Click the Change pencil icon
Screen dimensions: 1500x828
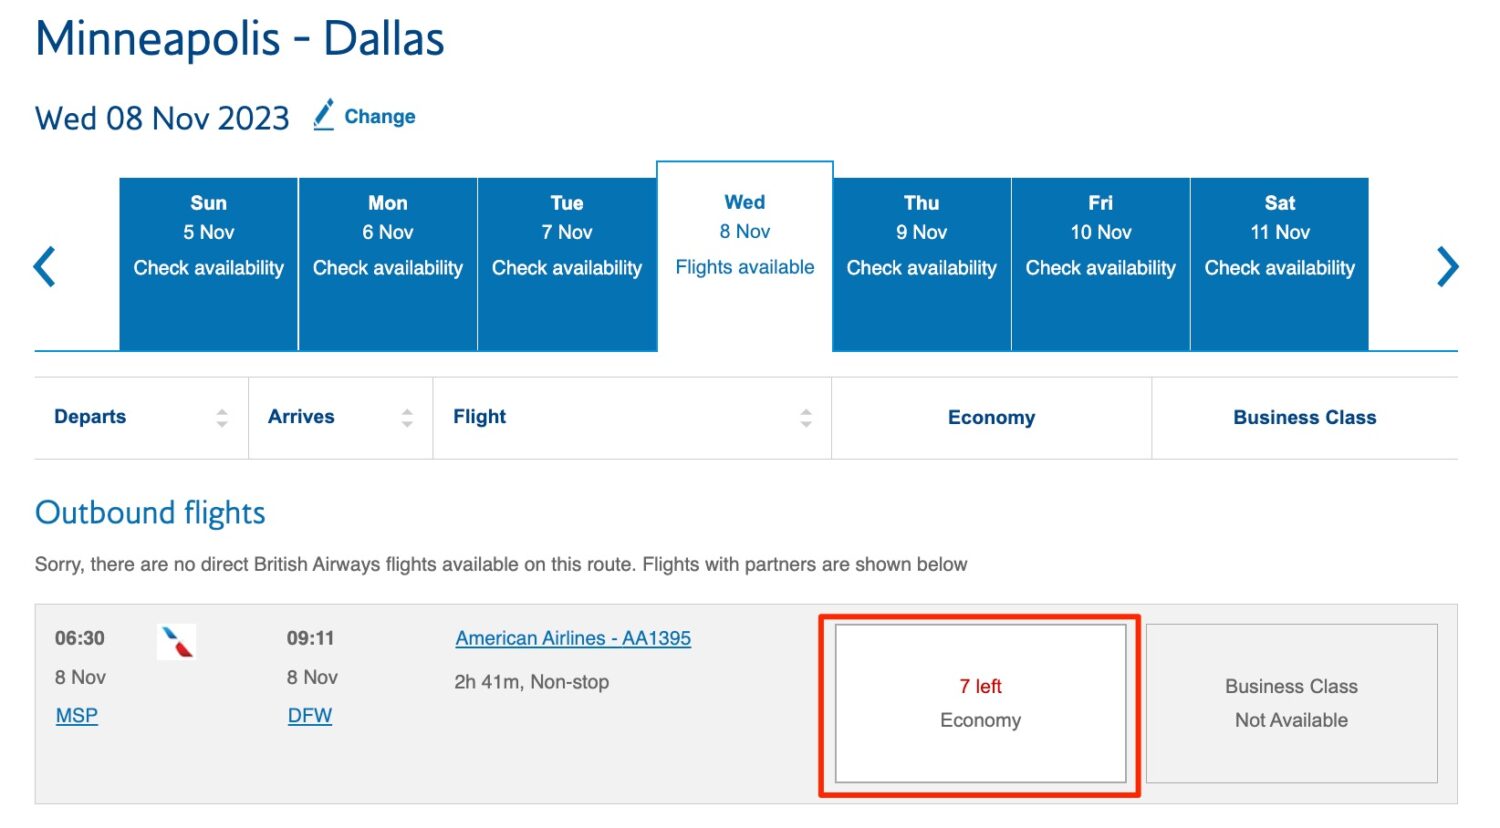click(x=322, y=115)
